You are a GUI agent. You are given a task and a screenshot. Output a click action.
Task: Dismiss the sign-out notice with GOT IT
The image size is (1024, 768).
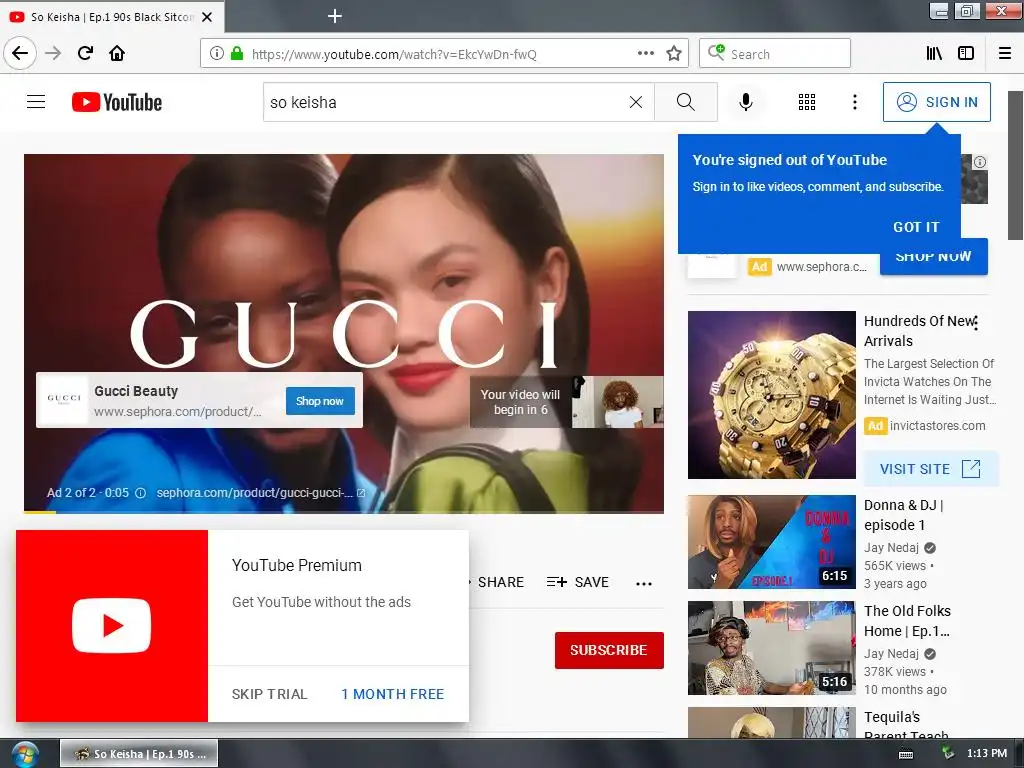[916, 227]
